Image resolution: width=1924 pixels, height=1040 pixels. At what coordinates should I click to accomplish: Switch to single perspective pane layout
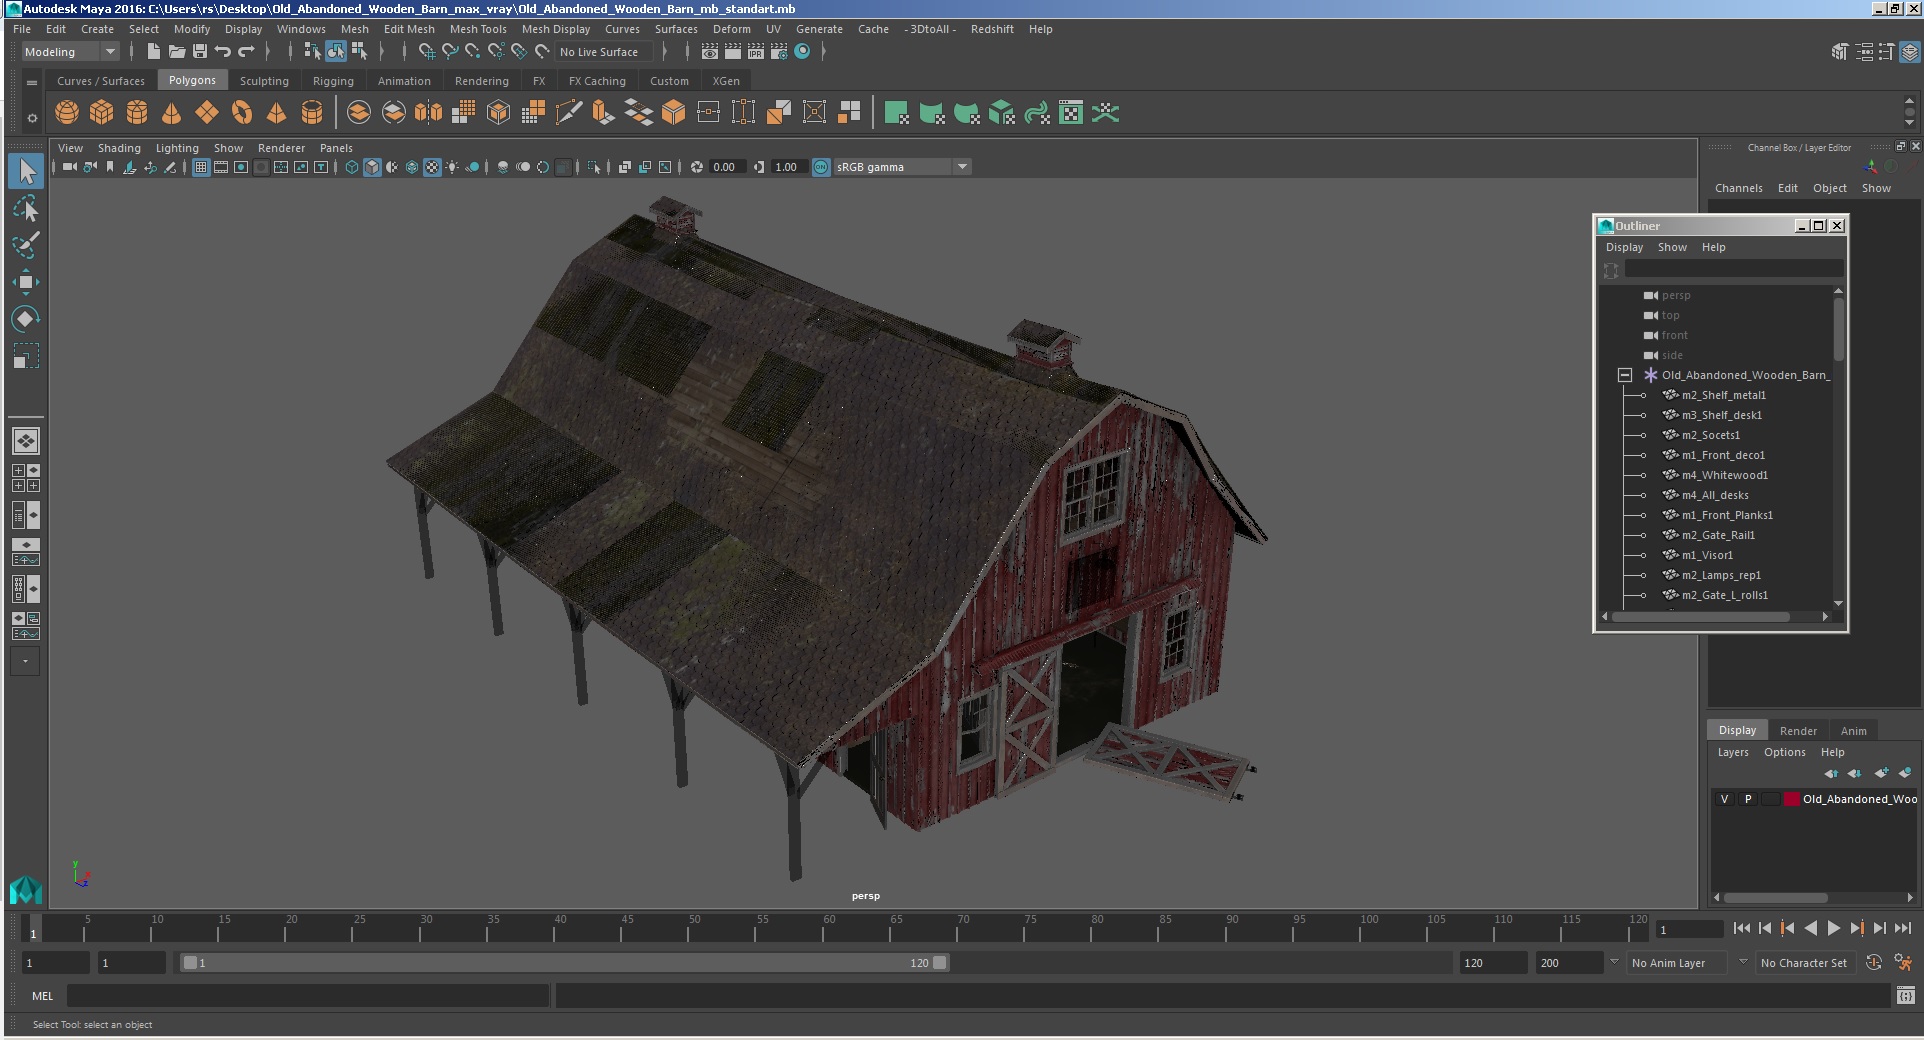coord(26,441)
